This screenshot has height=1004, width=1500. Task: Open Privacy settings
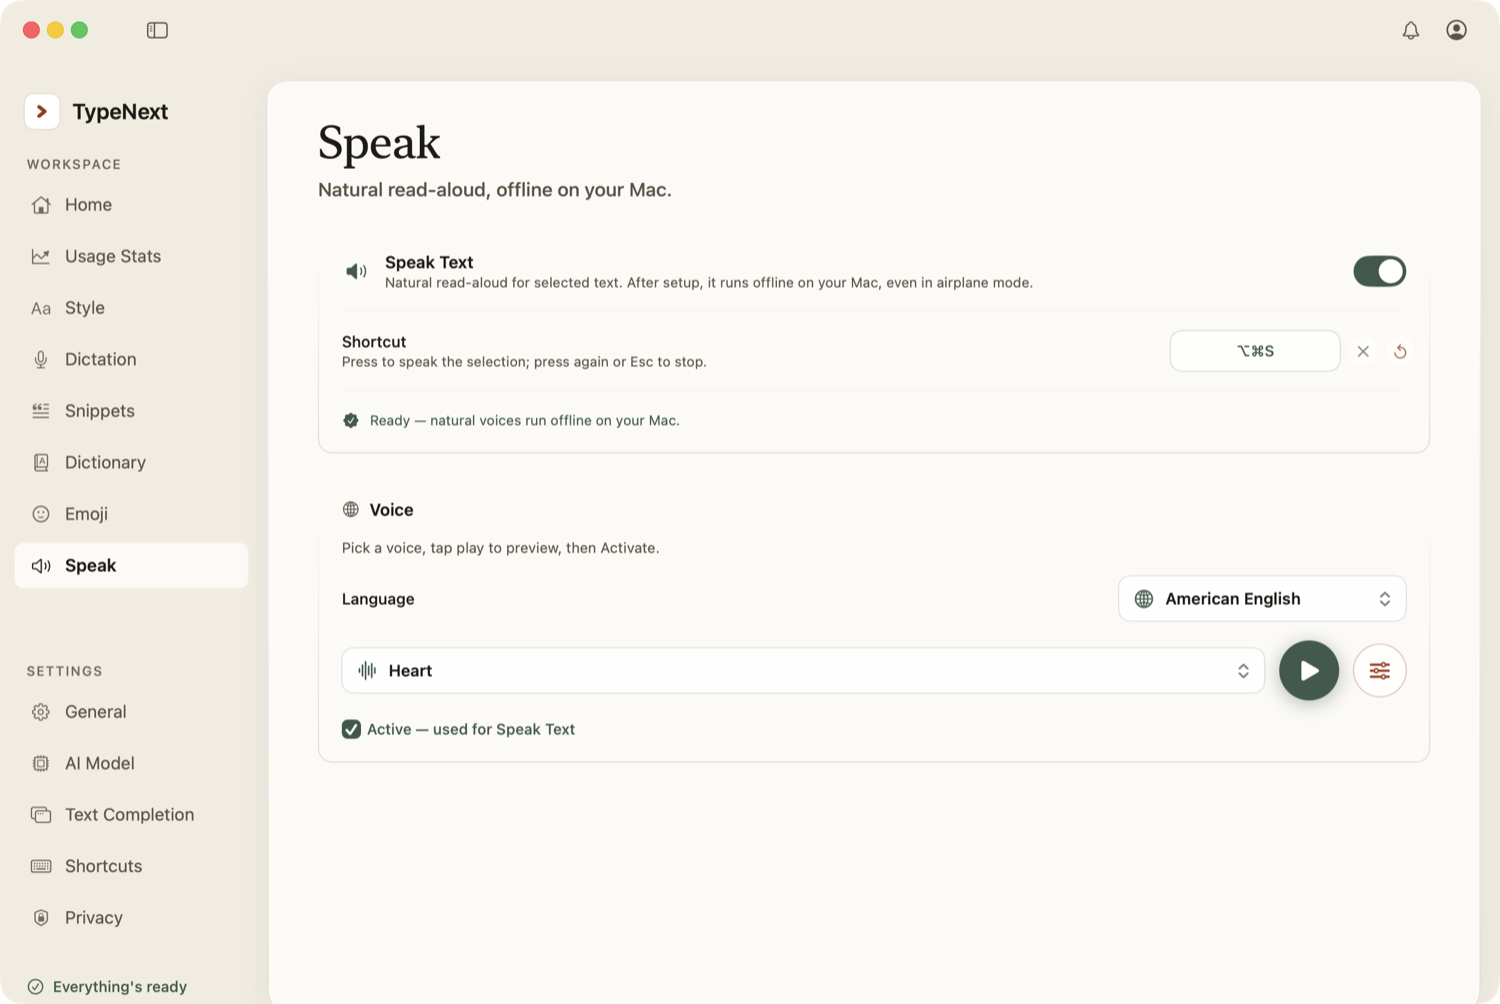coord(131,918)
